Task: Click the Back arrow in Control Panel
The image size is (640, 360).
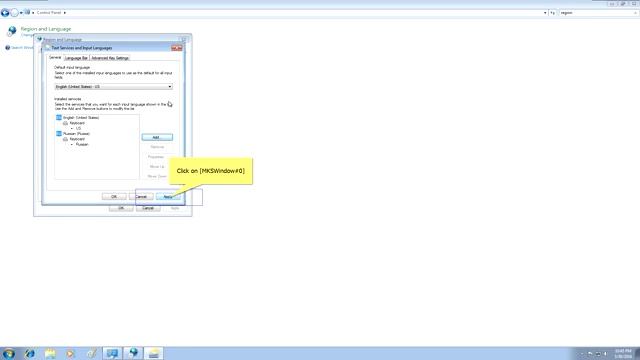Action: tap(5, 13)
